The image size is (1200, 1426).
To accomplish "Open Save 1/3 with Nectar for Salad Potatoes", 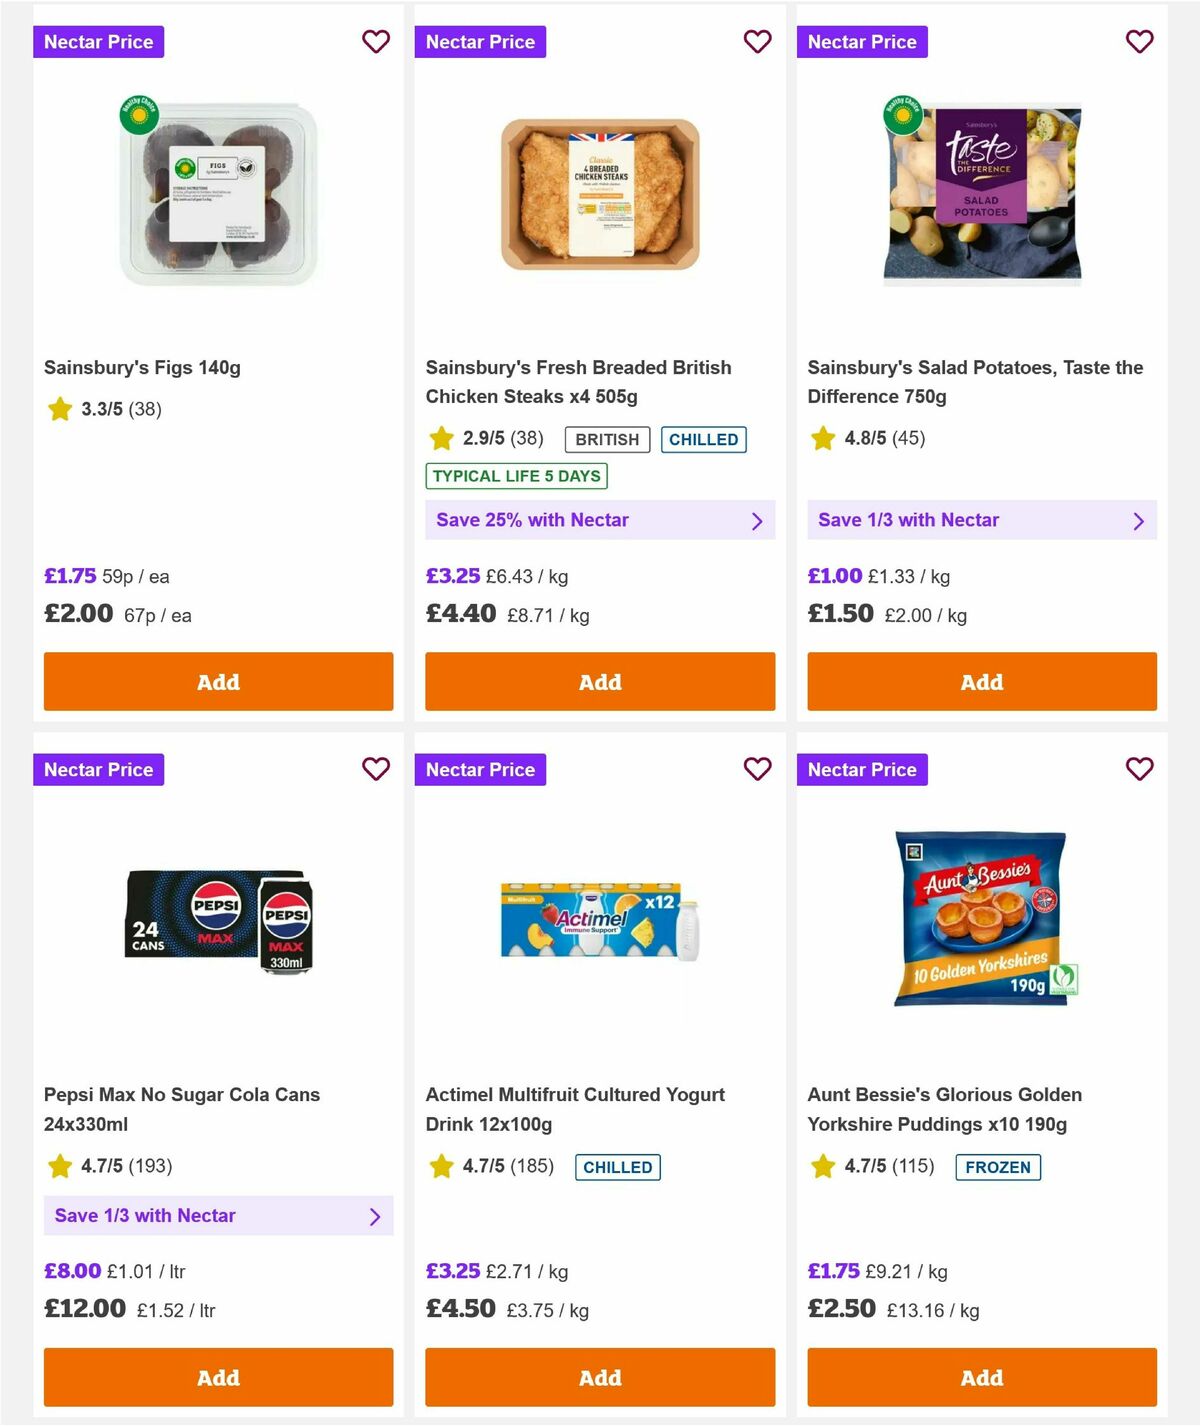I will (x=982, y=520).
